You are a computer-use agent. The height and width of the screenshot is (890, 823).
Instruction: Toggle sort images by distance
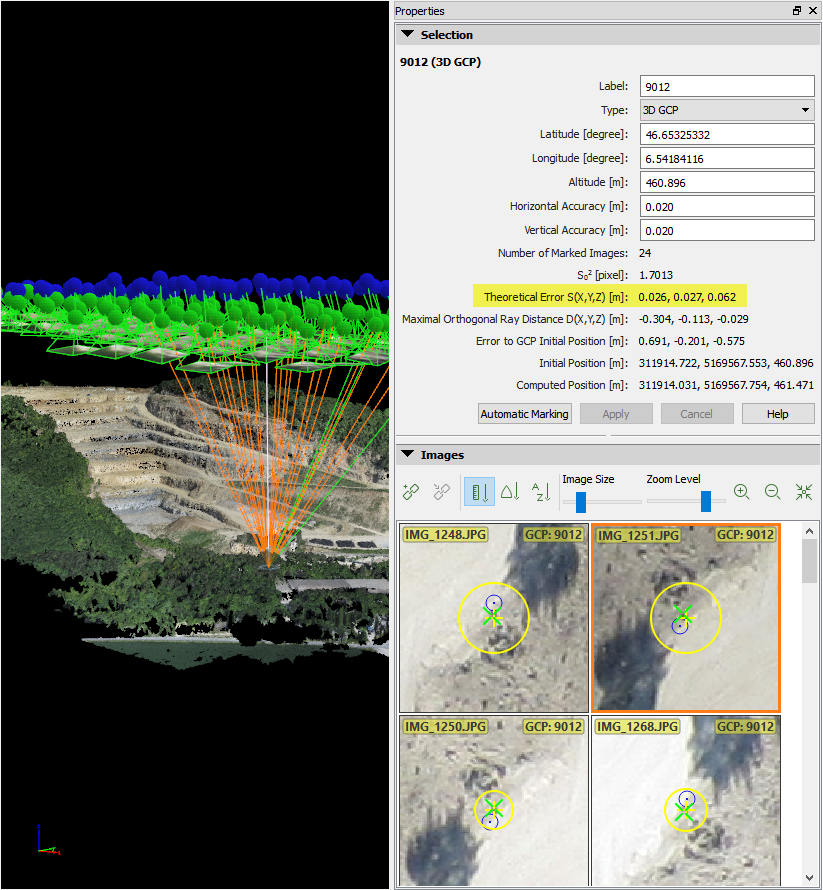click(479, 492)
